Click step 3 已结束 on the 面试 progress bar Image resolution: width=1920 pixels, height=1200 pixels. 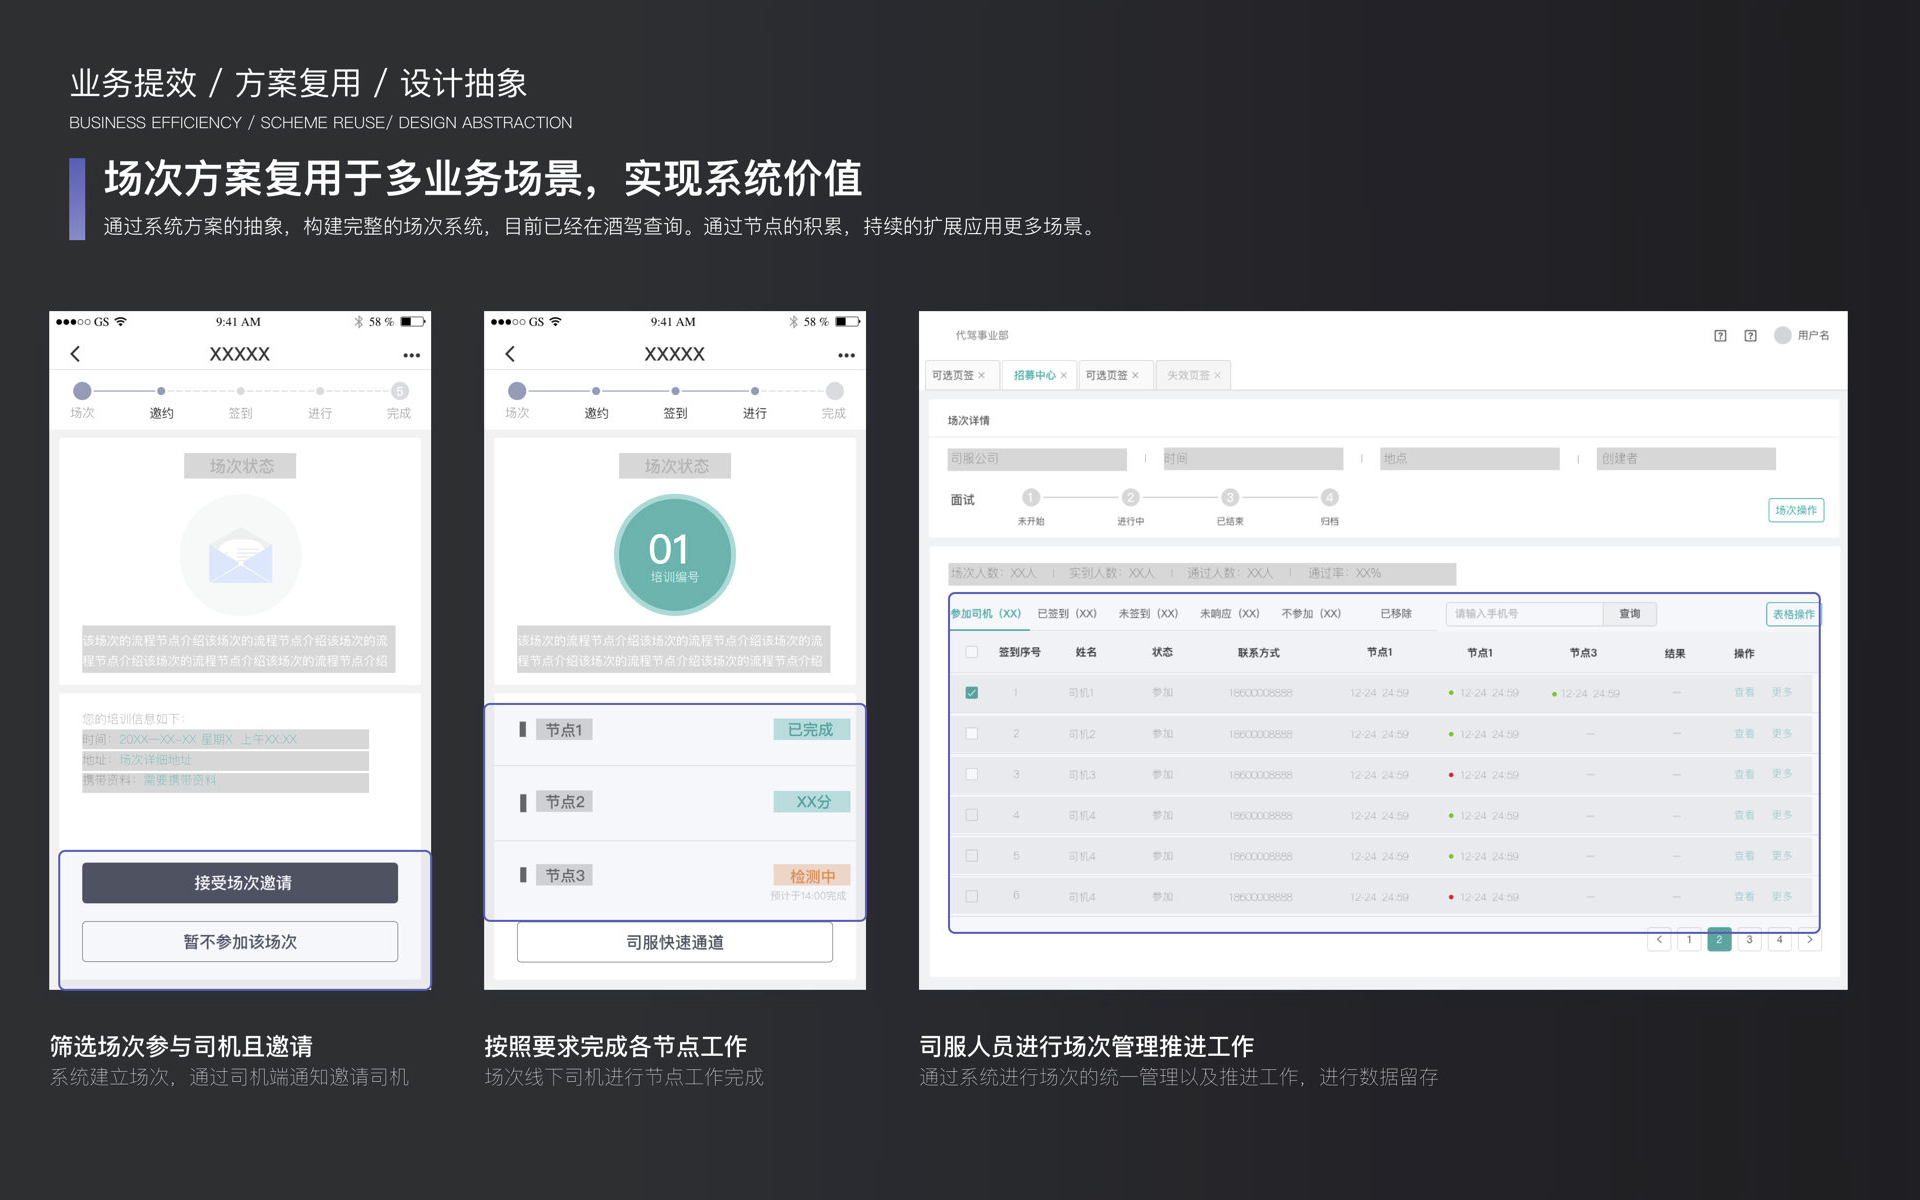[1230, 498]
